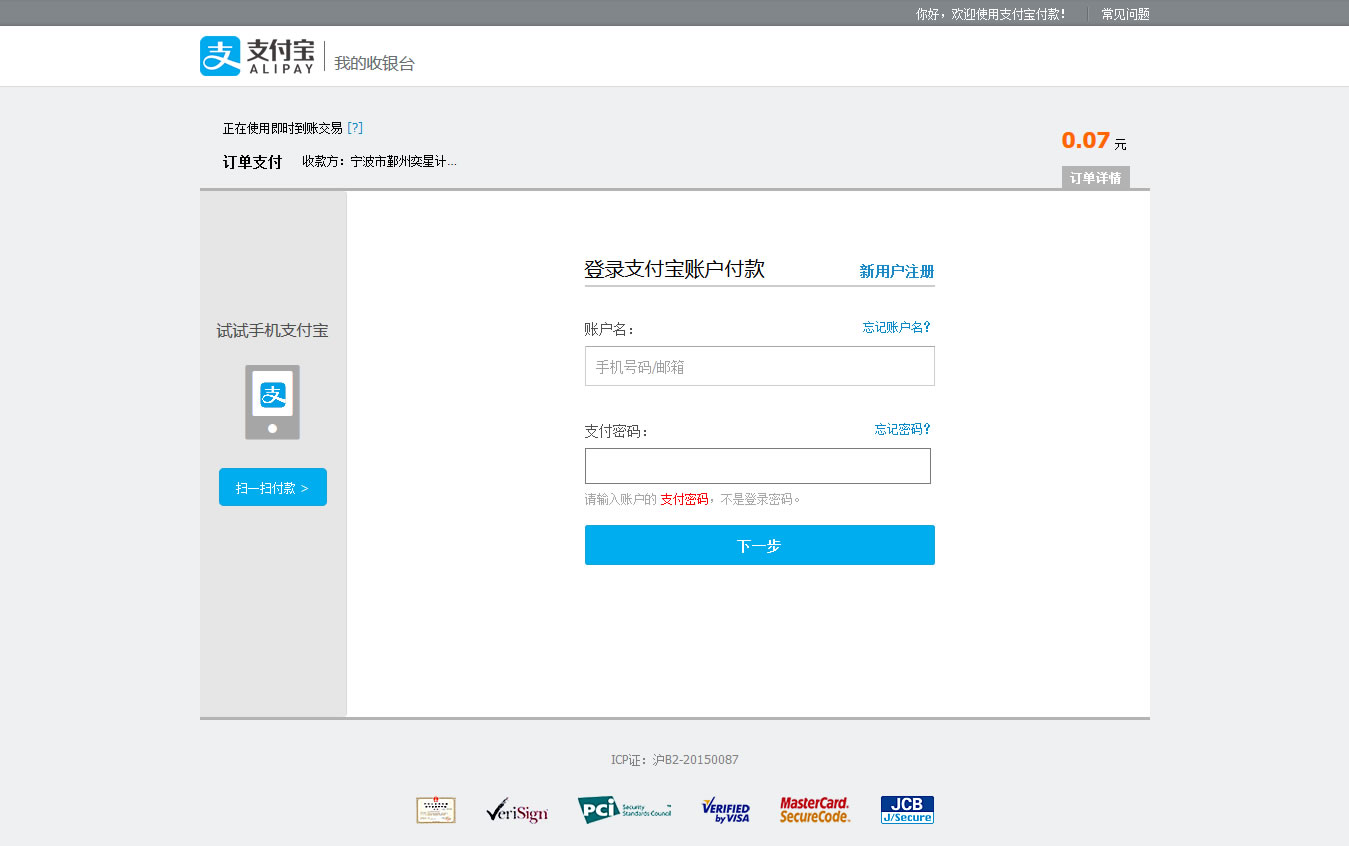Click the 0.07 元 amount text
The height and width of the screenshot is (846, 1349).
(x=1094, y=141)
